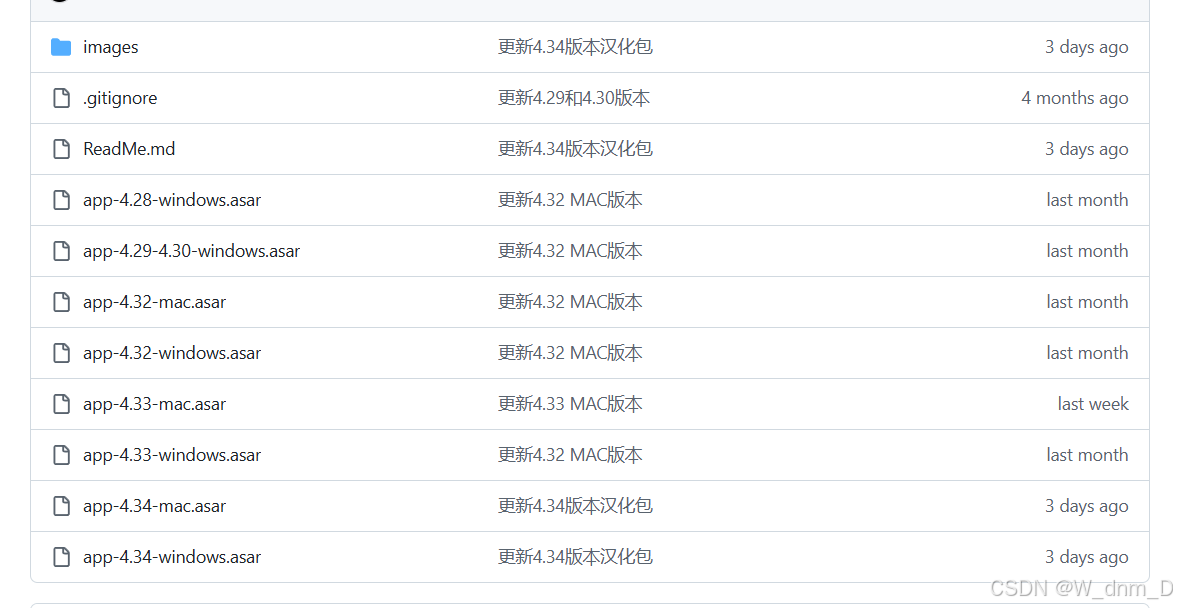Click the ReadMe.md file icon
The width and height of the screenshot is (1177, 608).
click(62, 149)
